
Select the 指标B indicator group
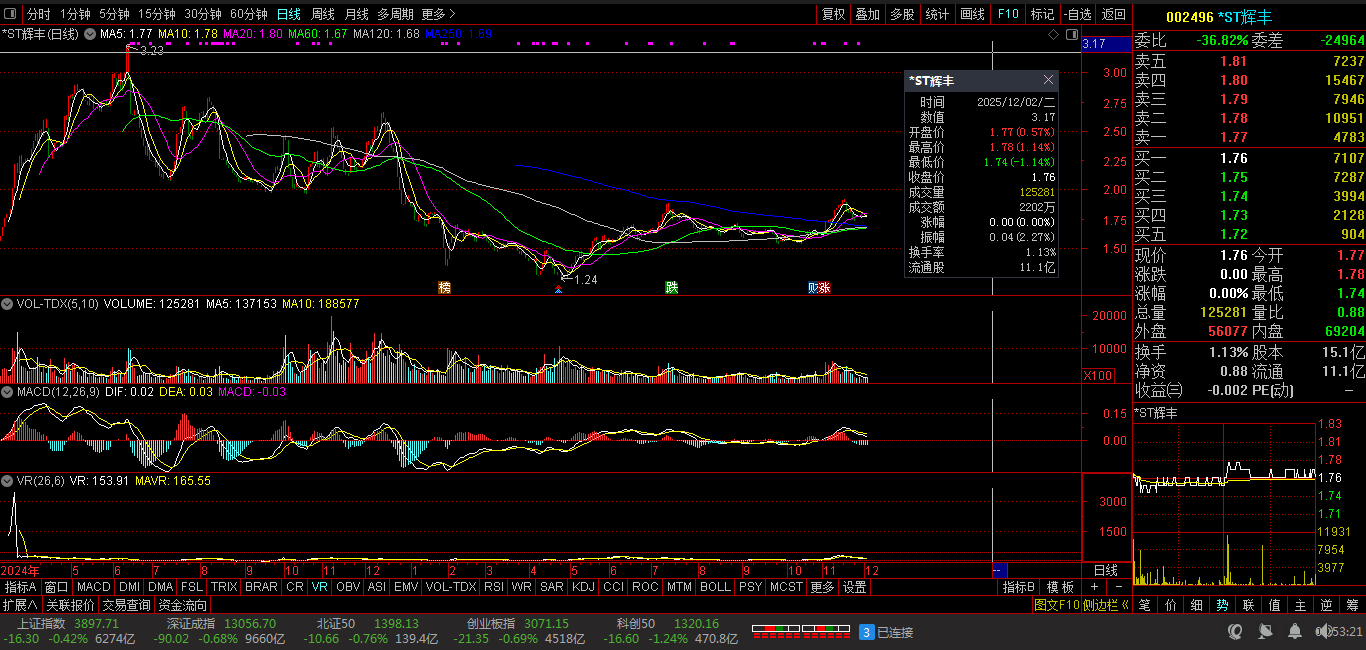[1020, 587]
